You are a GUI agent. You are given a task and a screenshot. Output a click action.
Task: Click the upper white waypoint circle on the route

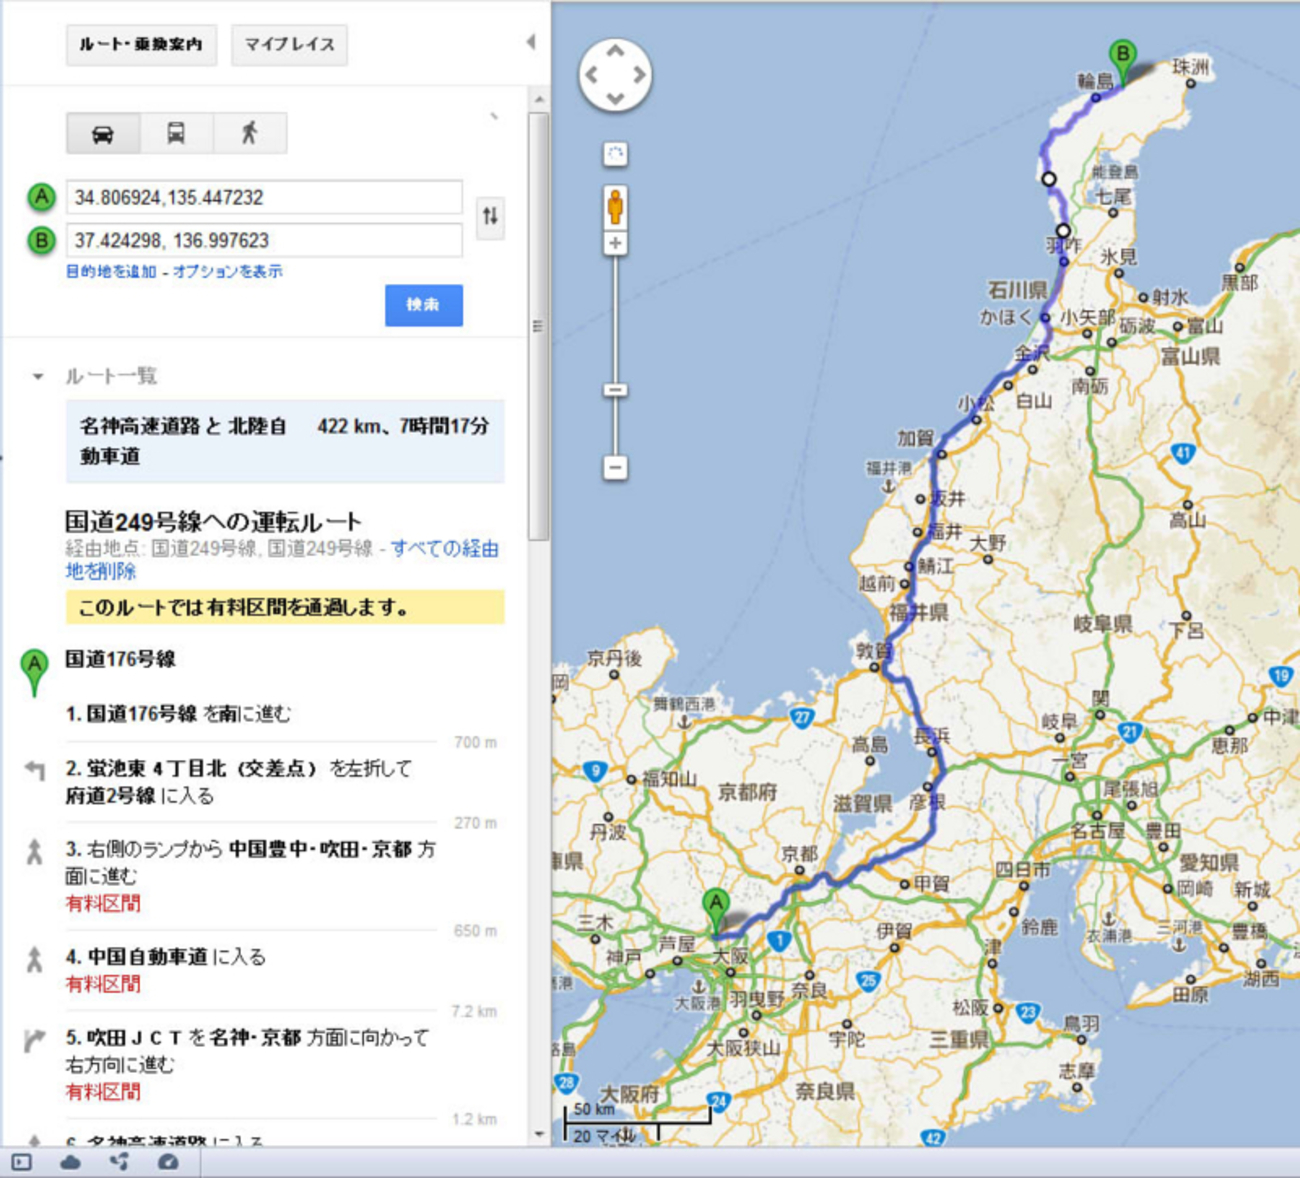(x=1048, y=179)
